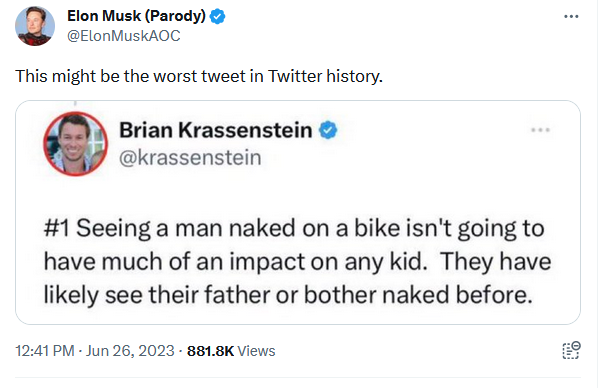Click the Jun 26, 2023 date

point(130,351)
